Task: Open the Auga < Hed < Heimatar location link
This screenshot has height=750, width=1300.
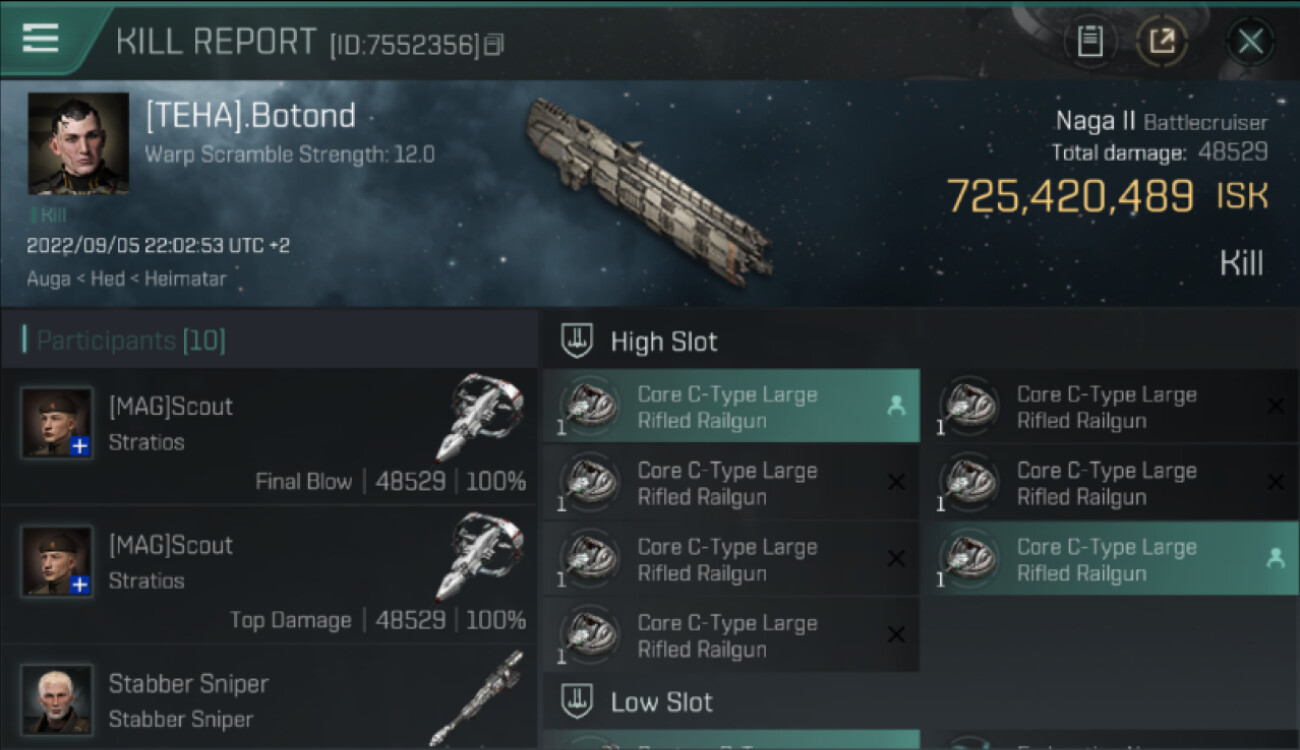Action: [x=127, y=279]
